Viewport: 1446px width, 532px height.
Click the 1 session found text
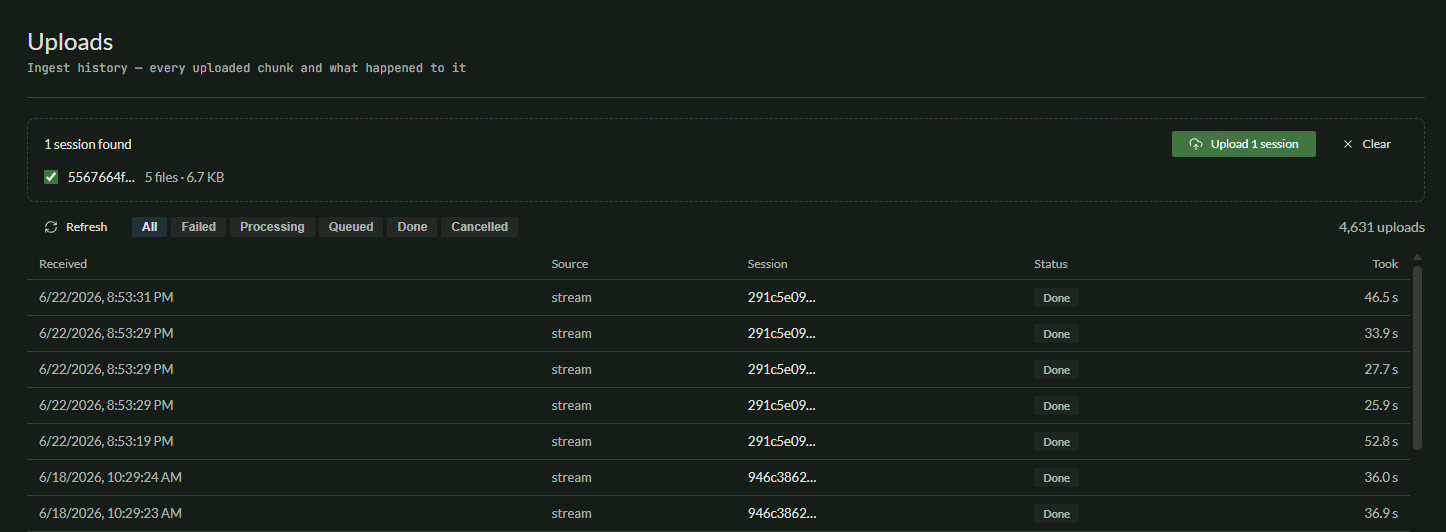coord(88,144)
